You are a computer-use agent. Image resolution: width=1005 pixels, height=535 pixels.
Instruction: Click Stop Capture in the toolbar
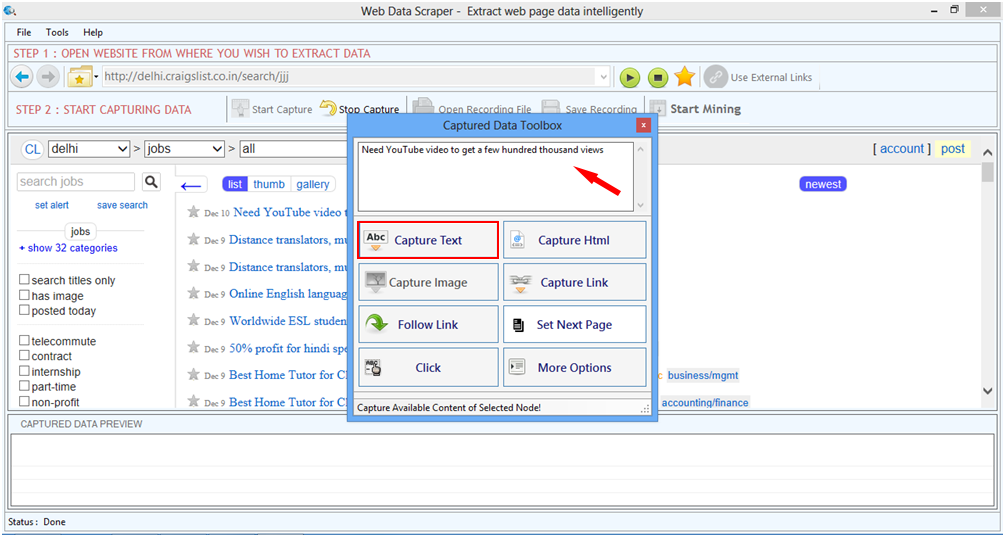point(359,109)
